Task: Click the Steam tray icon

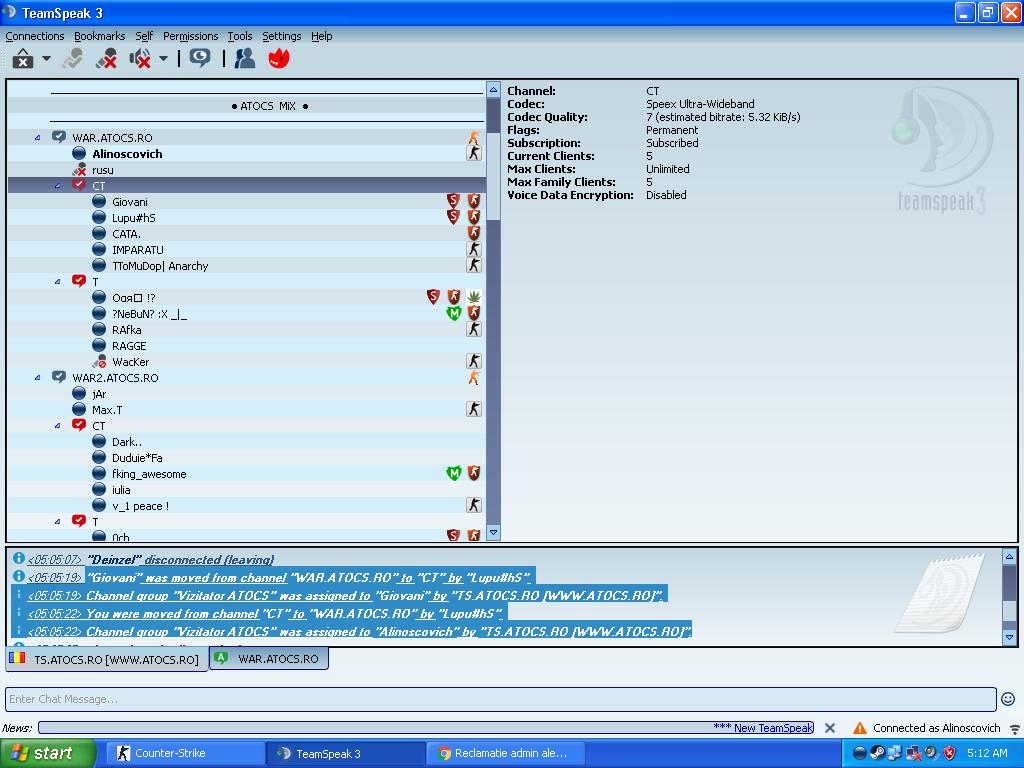Action: (x=878, y=753)
